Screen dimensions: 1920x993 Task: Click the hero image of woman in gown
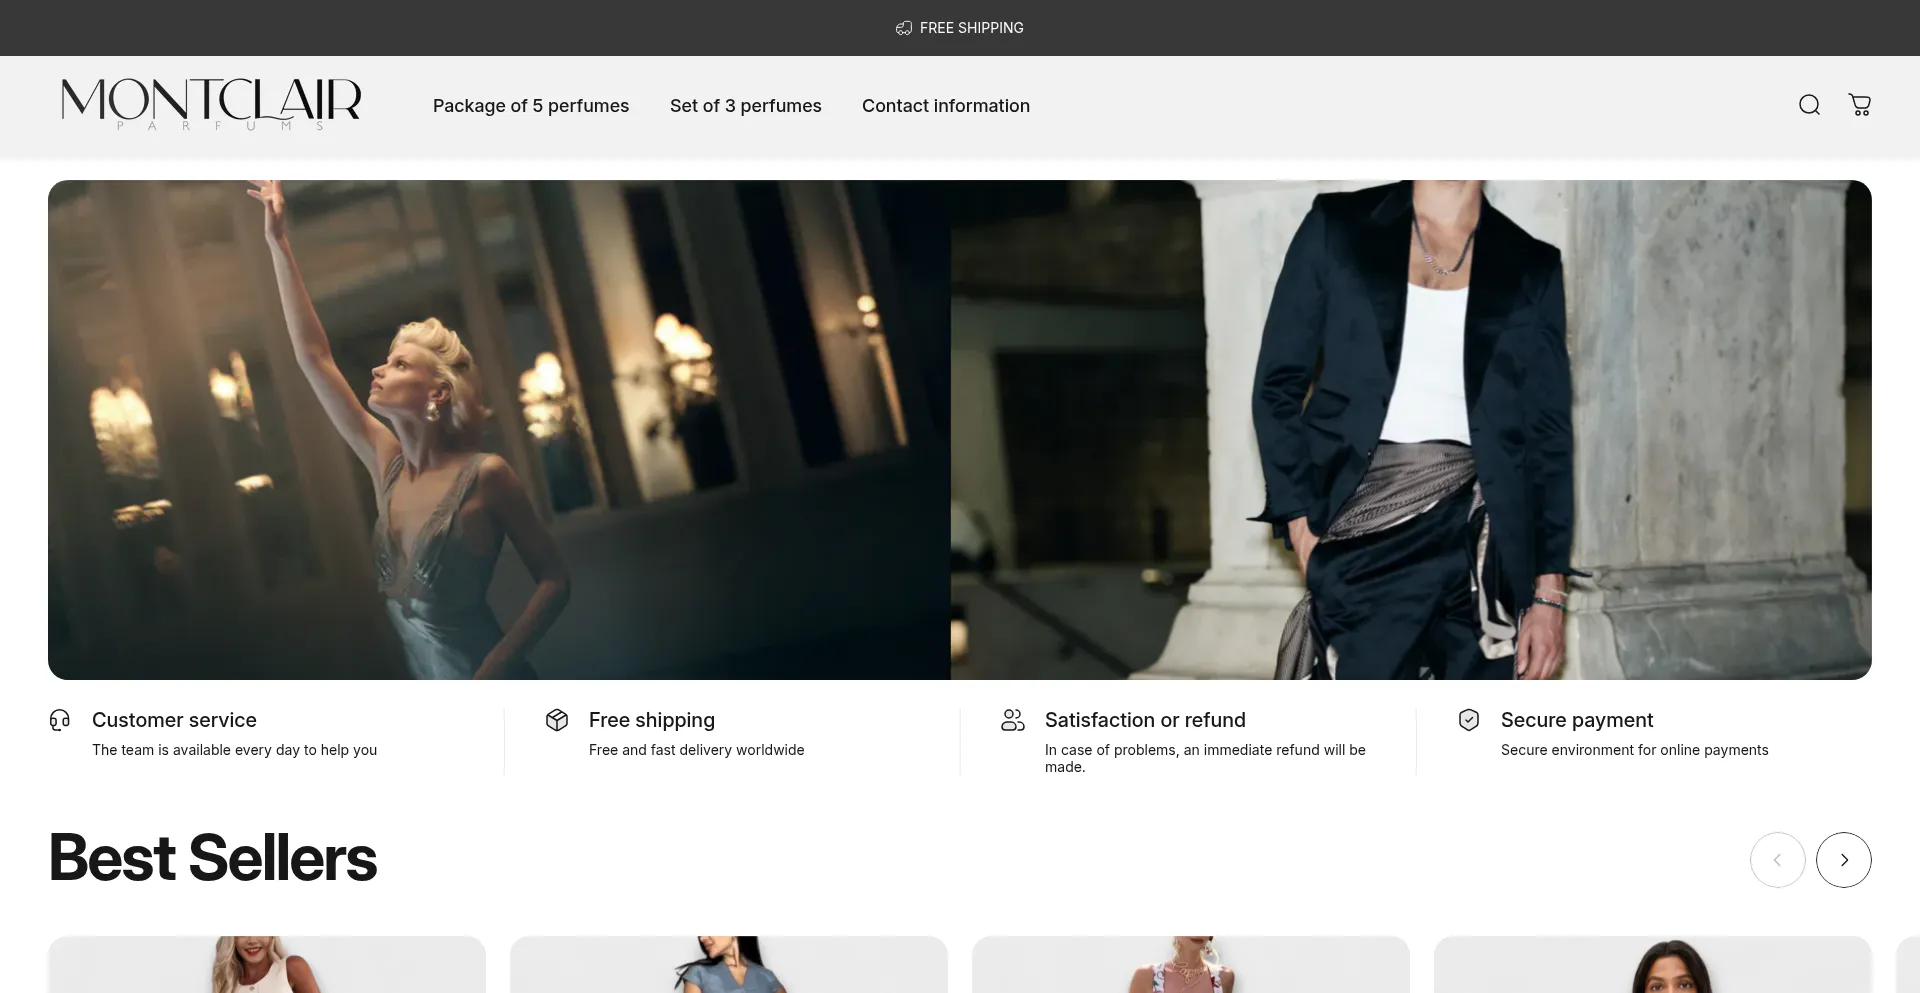(x=499, y=430)
